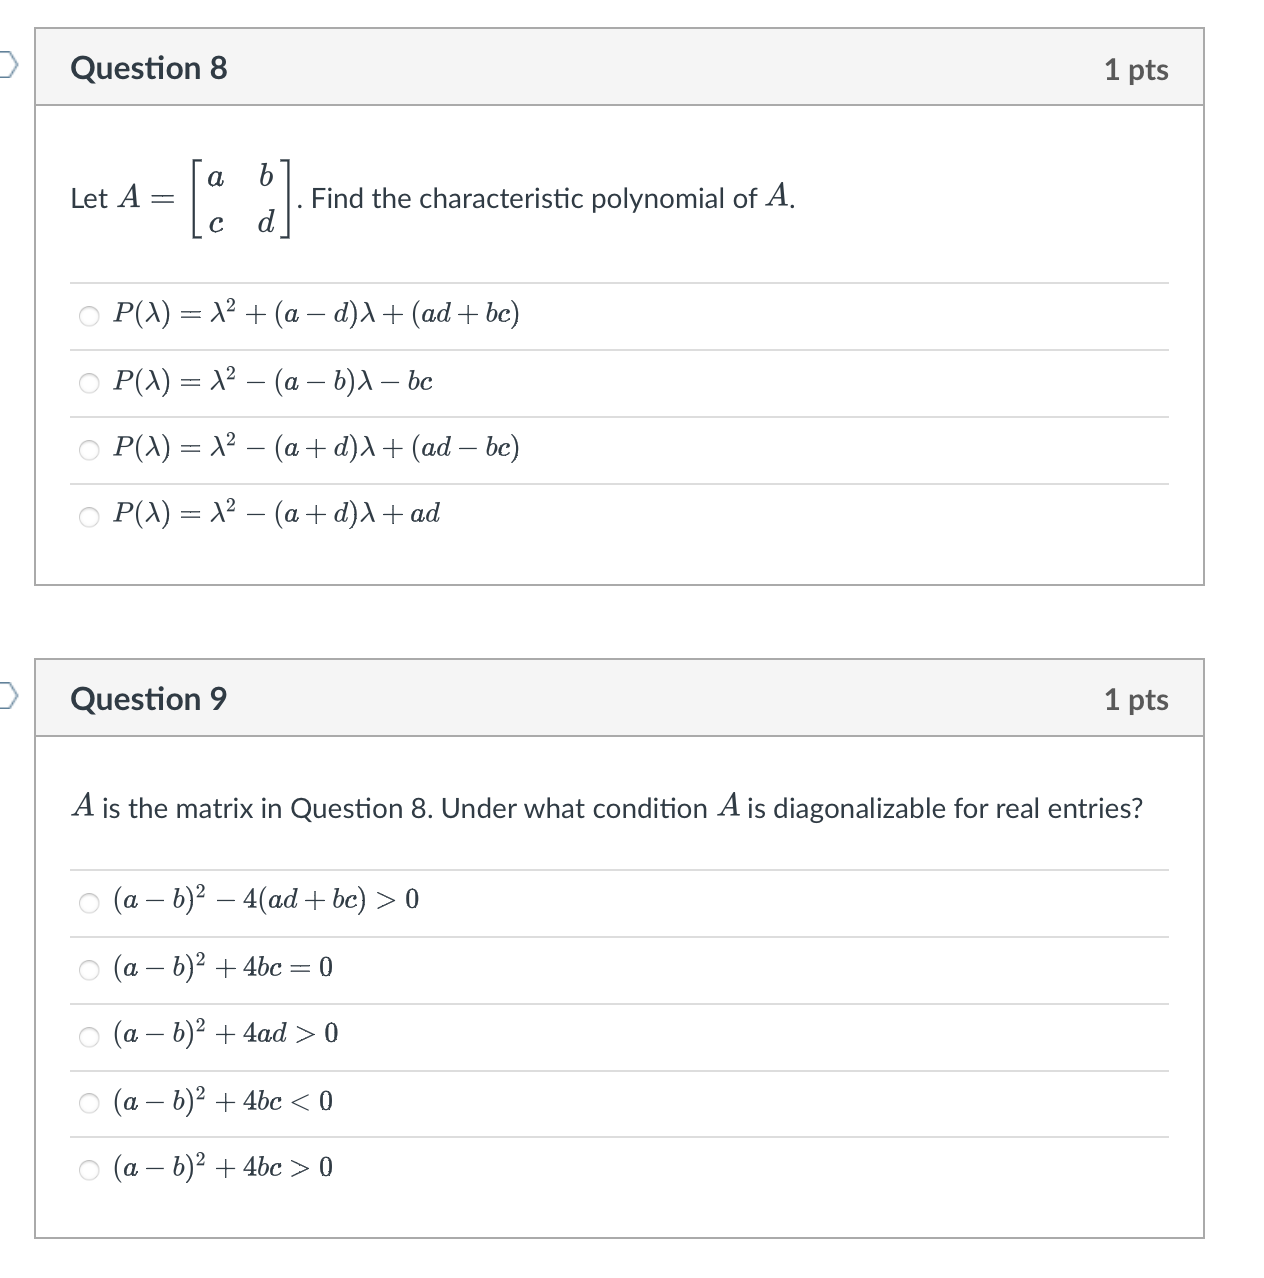
Task: Choose option (a − b)² − 4(ad + bc) > 0
Action: 88,902
